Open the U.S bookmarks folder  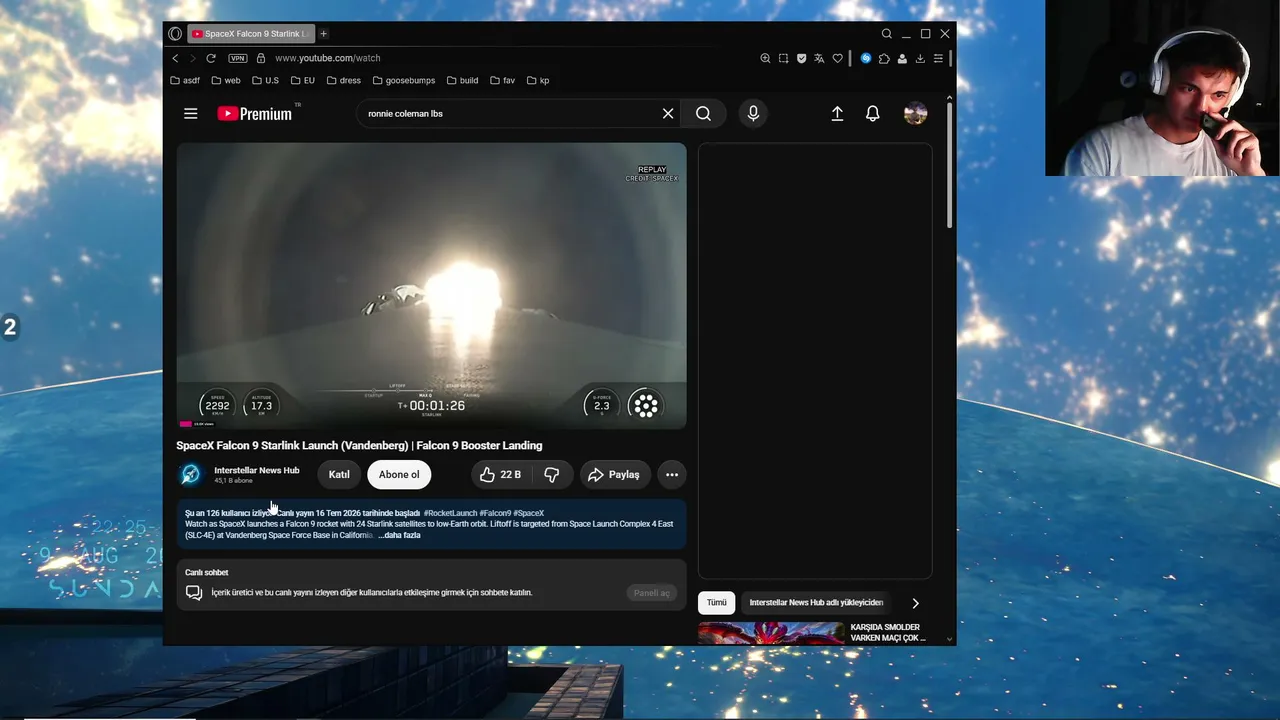(x=265, y=80)
